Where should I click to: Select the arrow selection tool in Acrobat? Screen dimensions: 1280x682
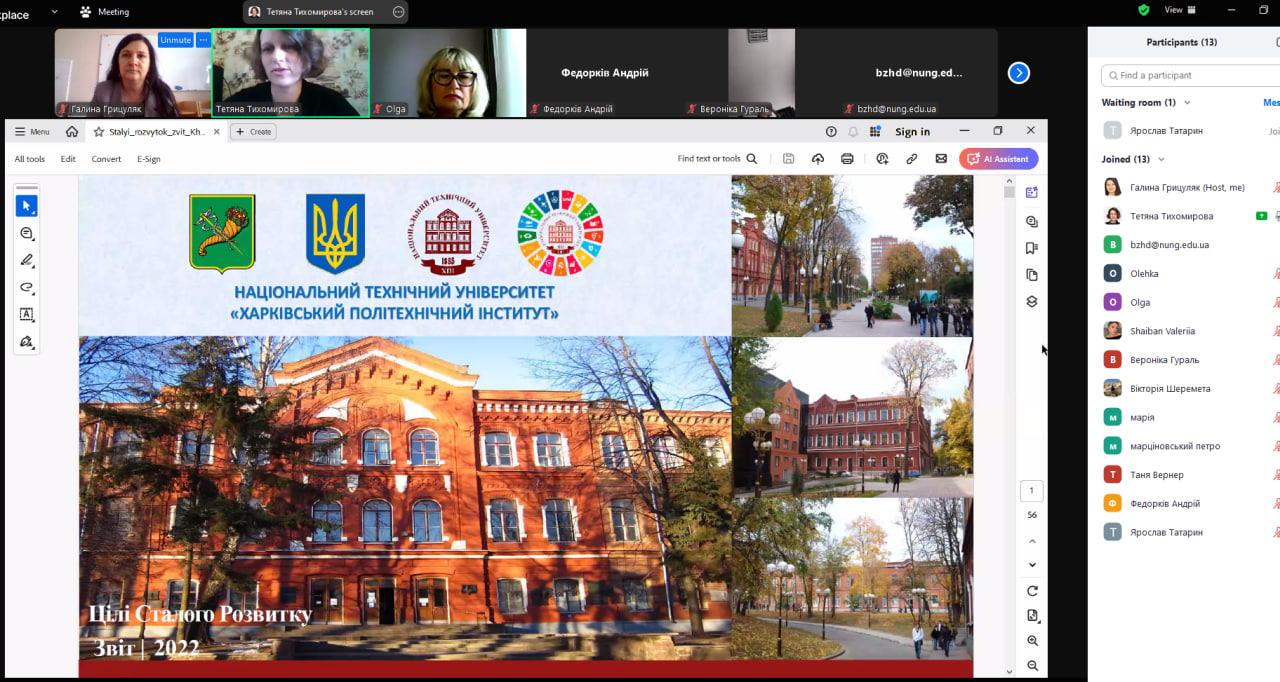(x=27, y=206)
